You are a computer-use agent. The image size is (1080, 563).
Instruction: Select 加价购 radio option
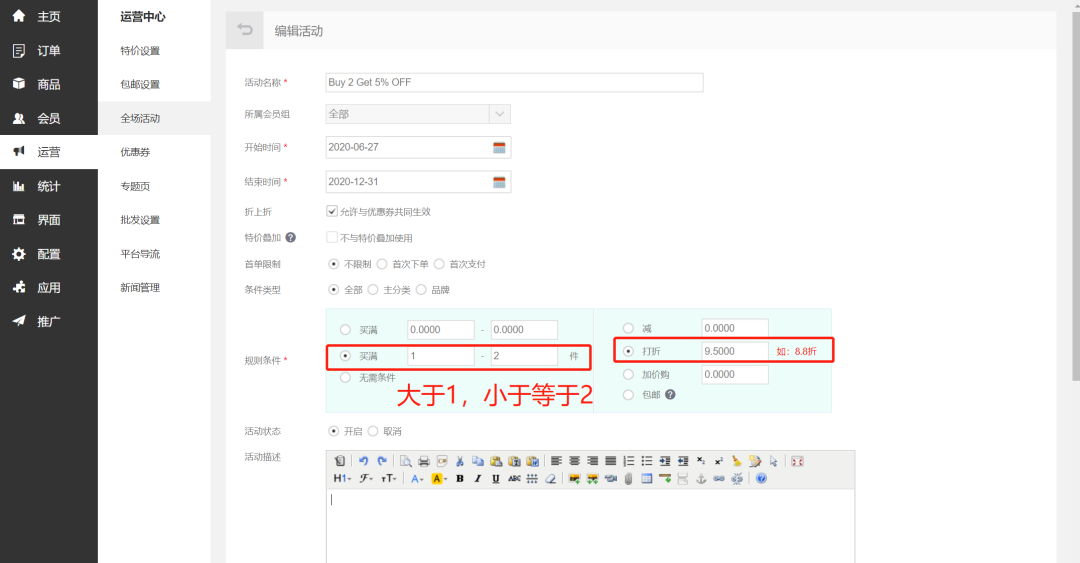click(x=628, y=374)
